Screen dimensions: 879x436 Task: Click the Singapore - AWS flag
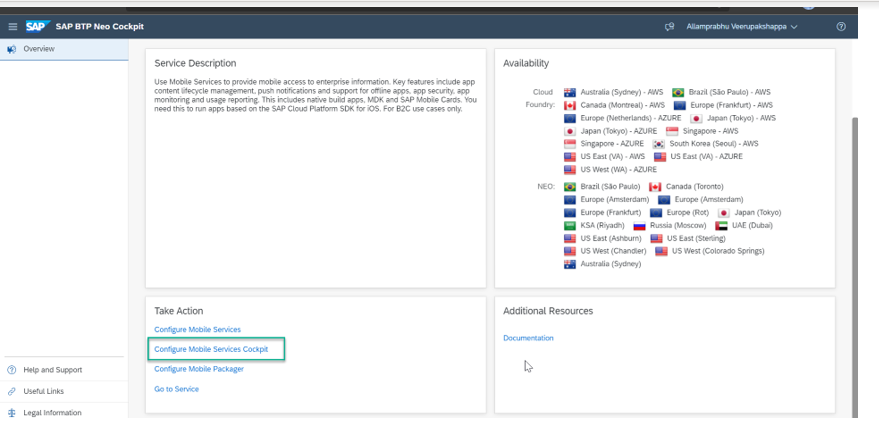tap(672, 131)
